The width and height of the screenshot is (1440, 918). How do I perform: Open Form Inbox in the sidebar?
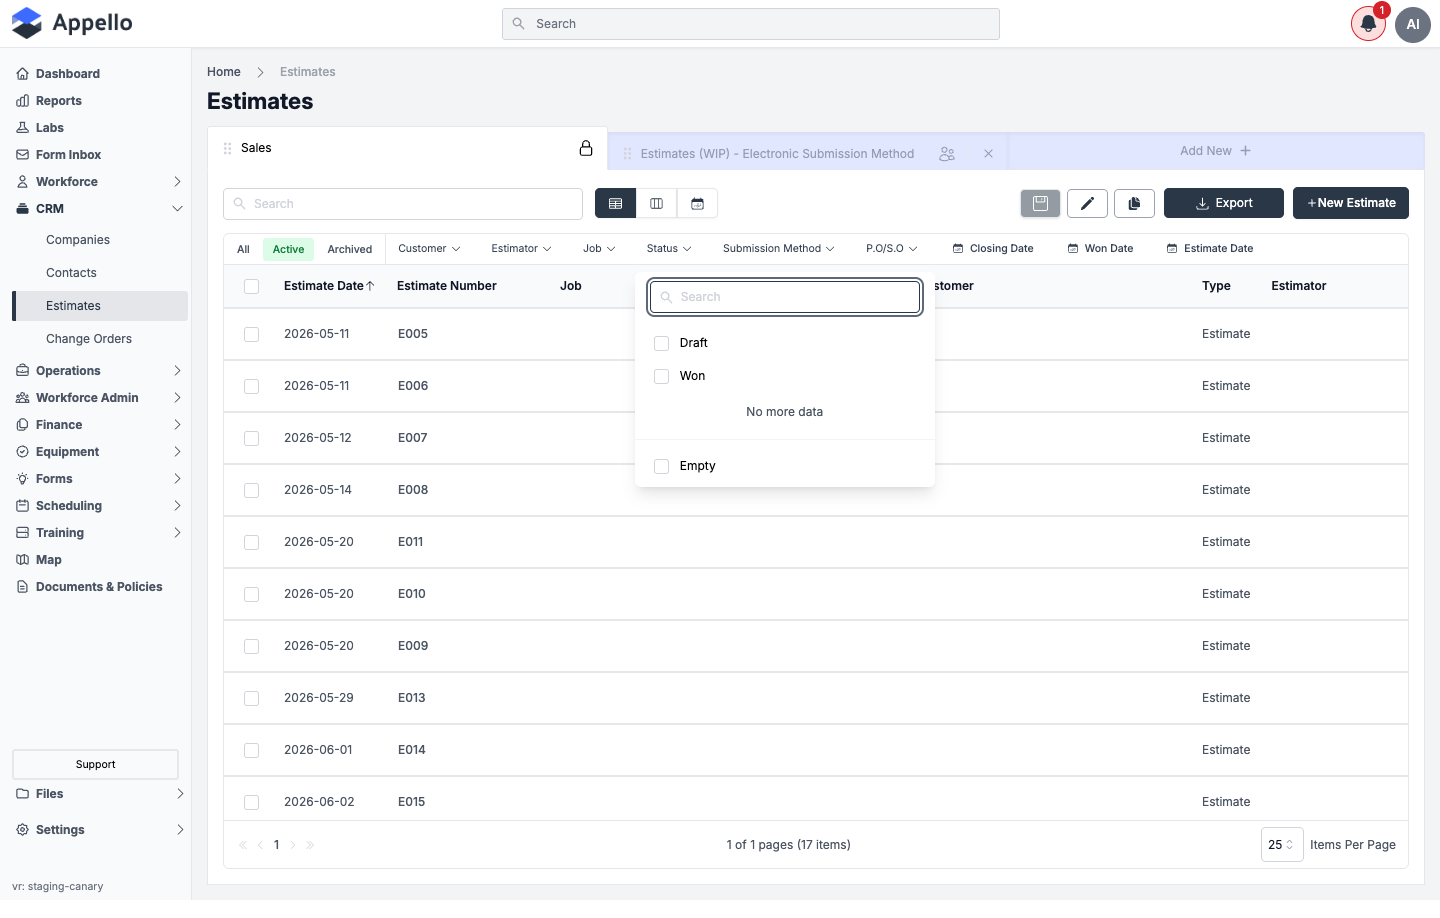tap(68, 155)
